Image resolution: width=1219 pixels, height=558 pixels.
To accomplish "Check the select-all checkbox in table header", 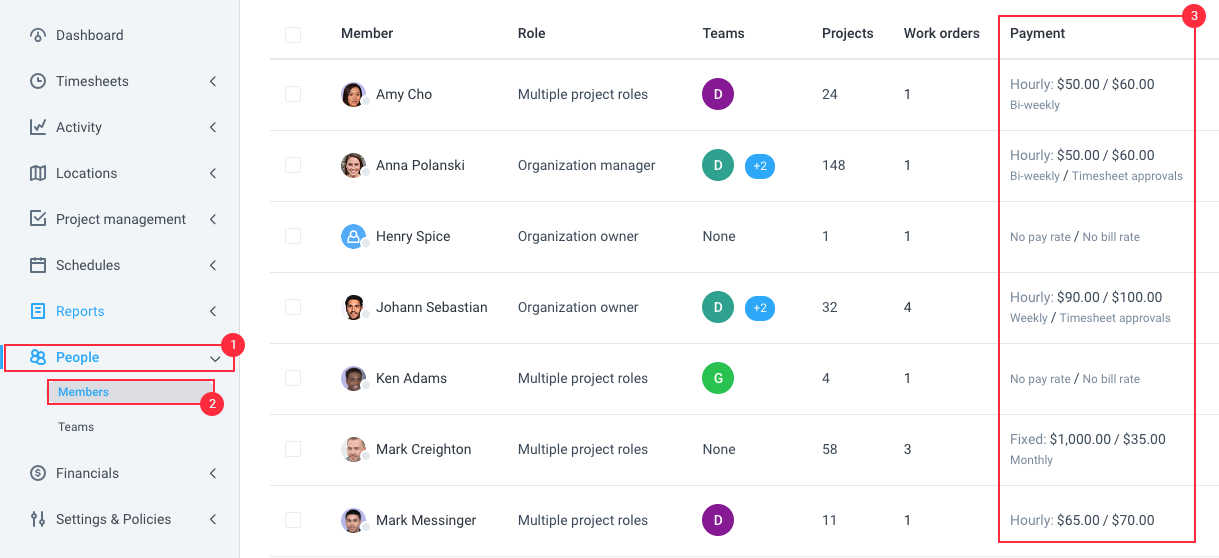I will point(293,35).
